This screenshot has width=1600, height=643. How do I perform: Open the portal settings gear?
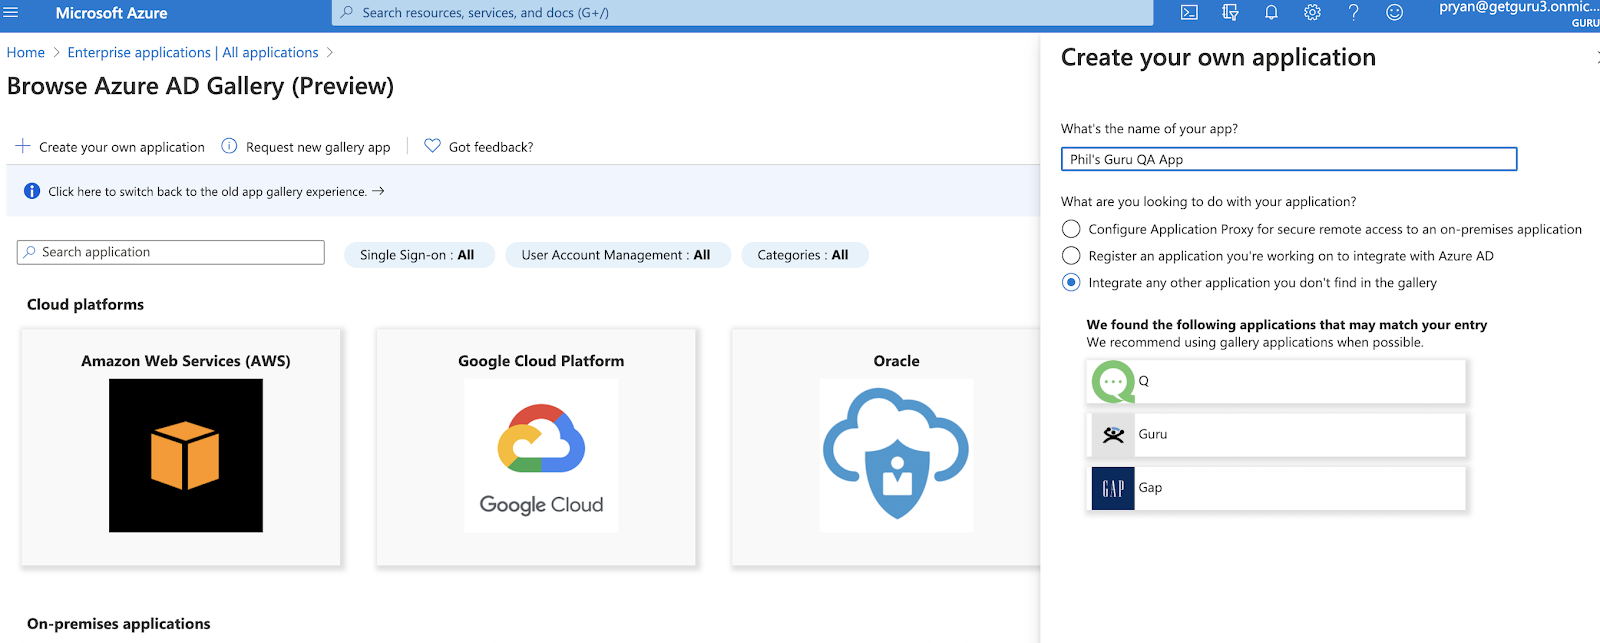click(x=1312, y=13)
